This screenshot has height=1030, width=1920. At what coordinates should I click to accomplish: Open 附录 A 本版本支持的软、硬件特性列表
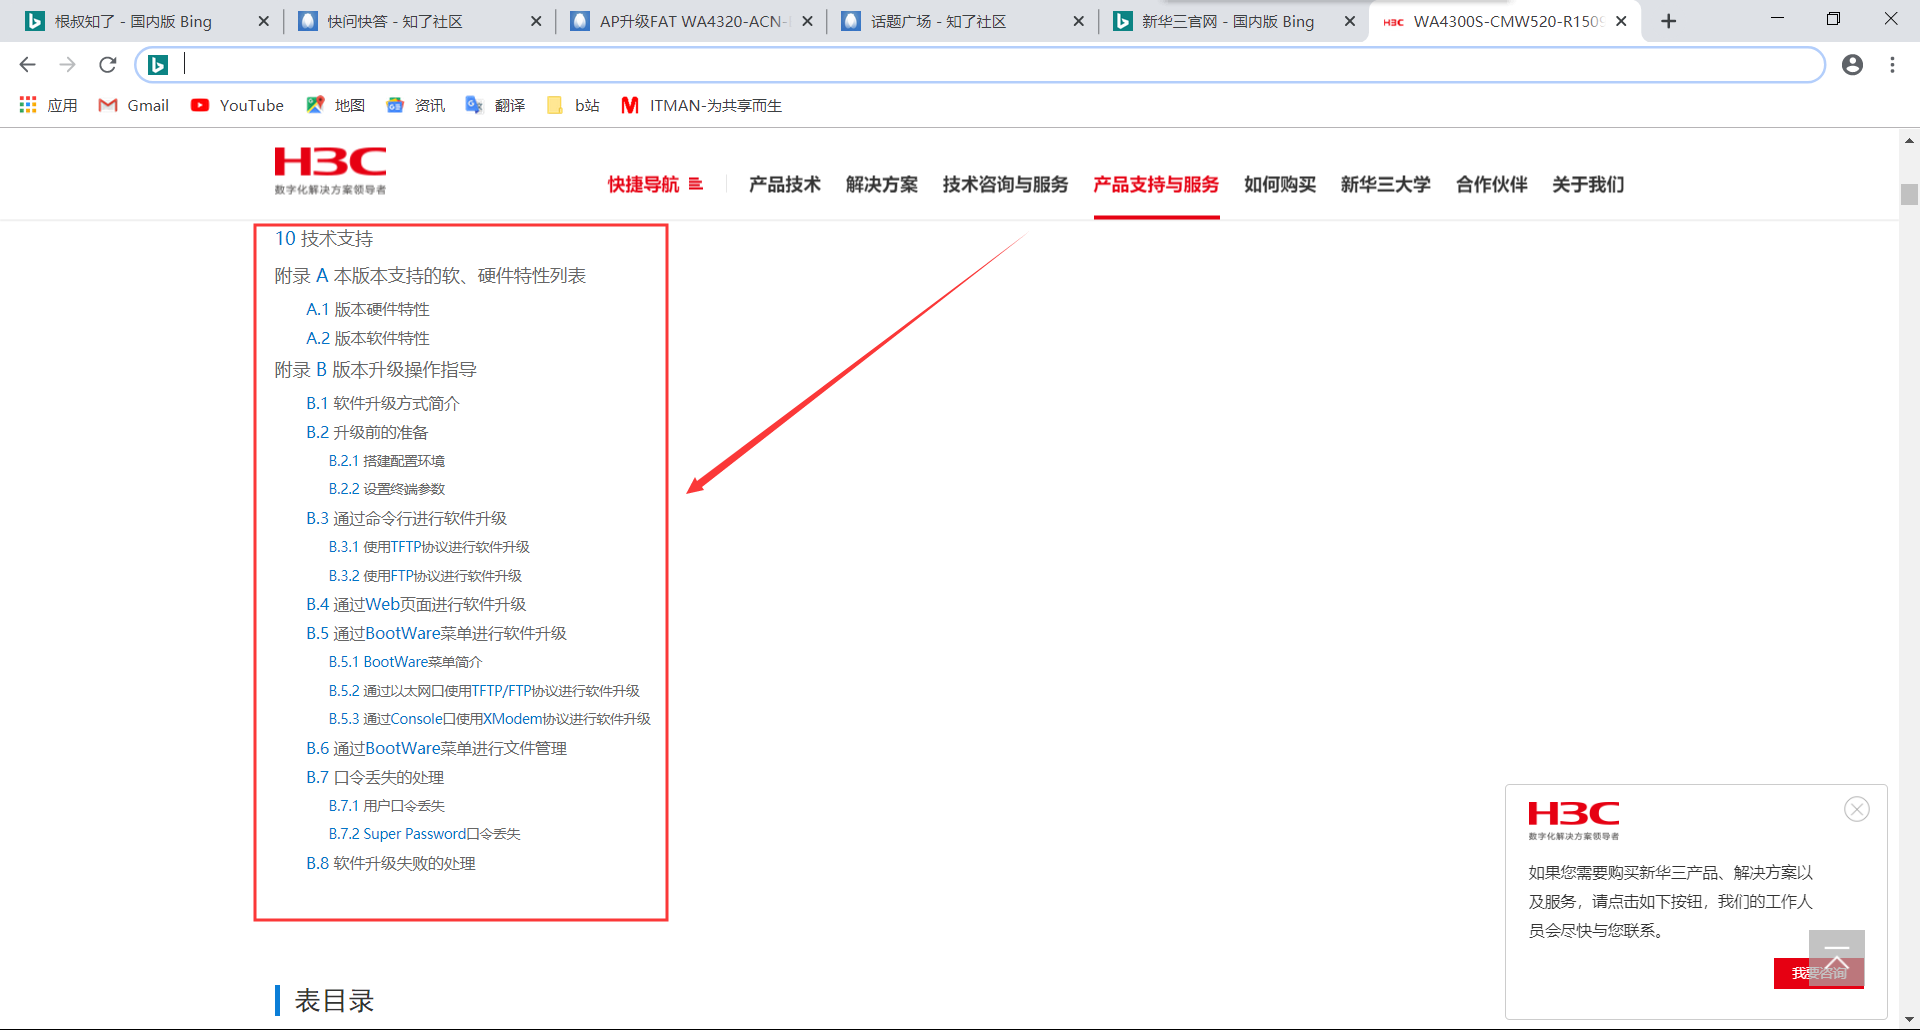[x=430, y=276]
